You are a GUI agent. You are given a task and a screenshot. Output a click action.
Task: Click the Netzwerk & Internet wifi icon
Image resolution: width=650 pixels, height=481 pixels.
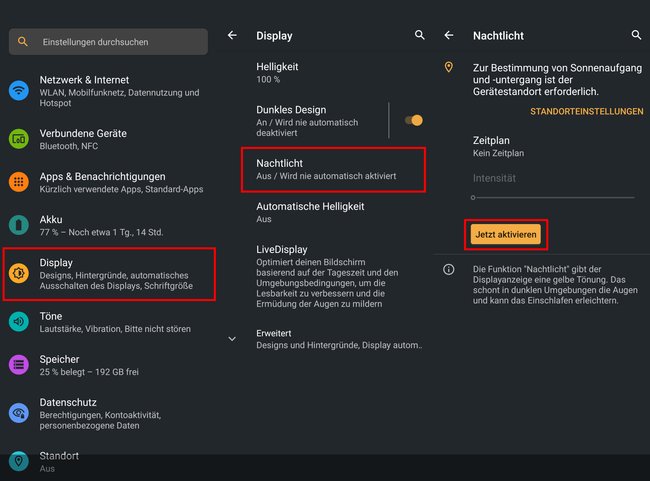(x=19, y=90)
